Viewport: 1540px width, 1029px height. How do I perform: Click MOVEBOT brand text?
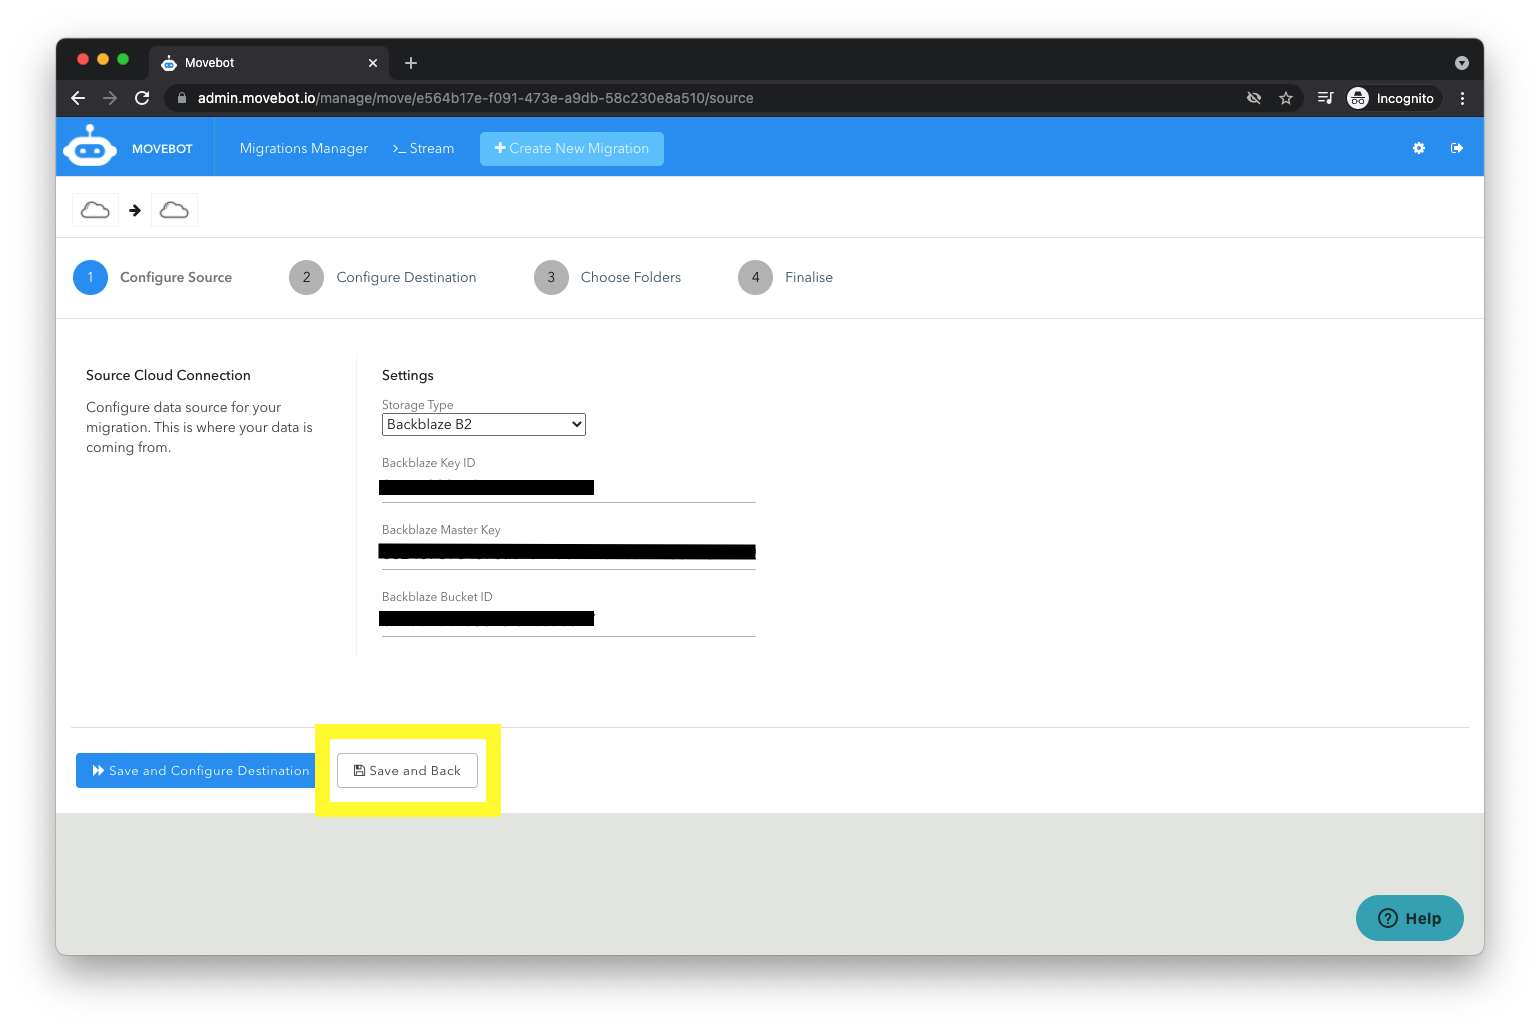click(x=162, y=149)
